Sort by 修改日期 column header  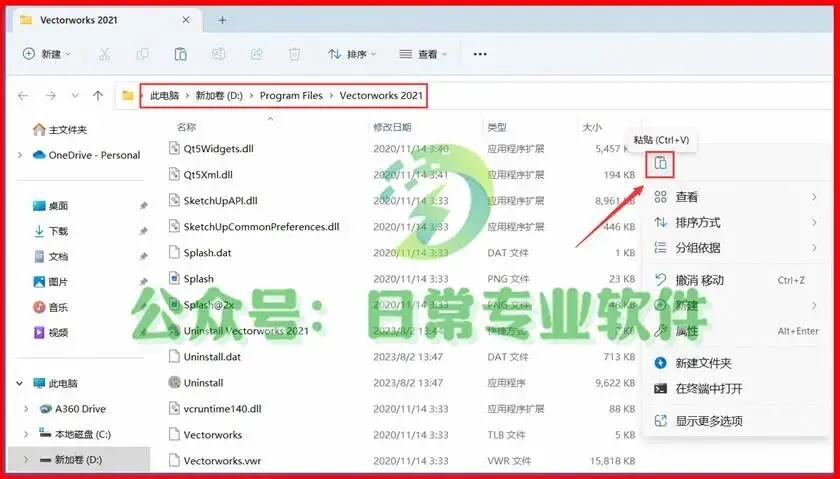pos(392,127)
